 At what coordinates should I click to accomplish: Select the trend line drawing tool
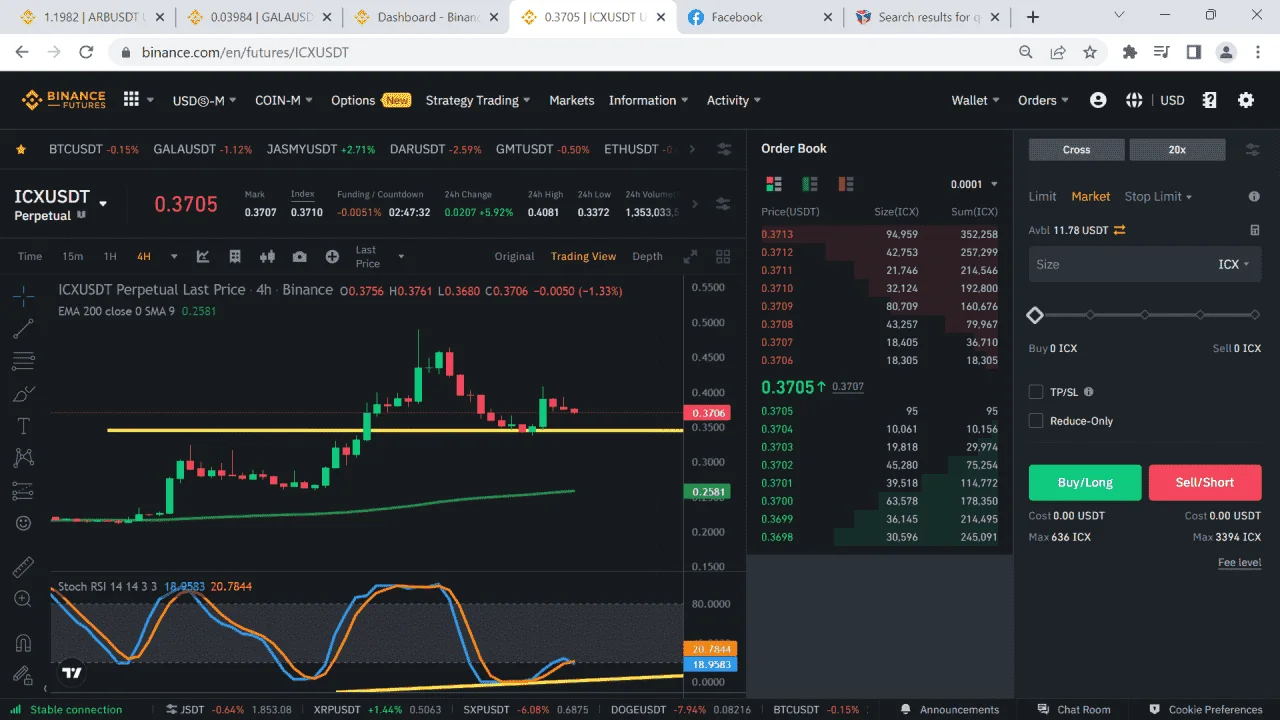23,327
